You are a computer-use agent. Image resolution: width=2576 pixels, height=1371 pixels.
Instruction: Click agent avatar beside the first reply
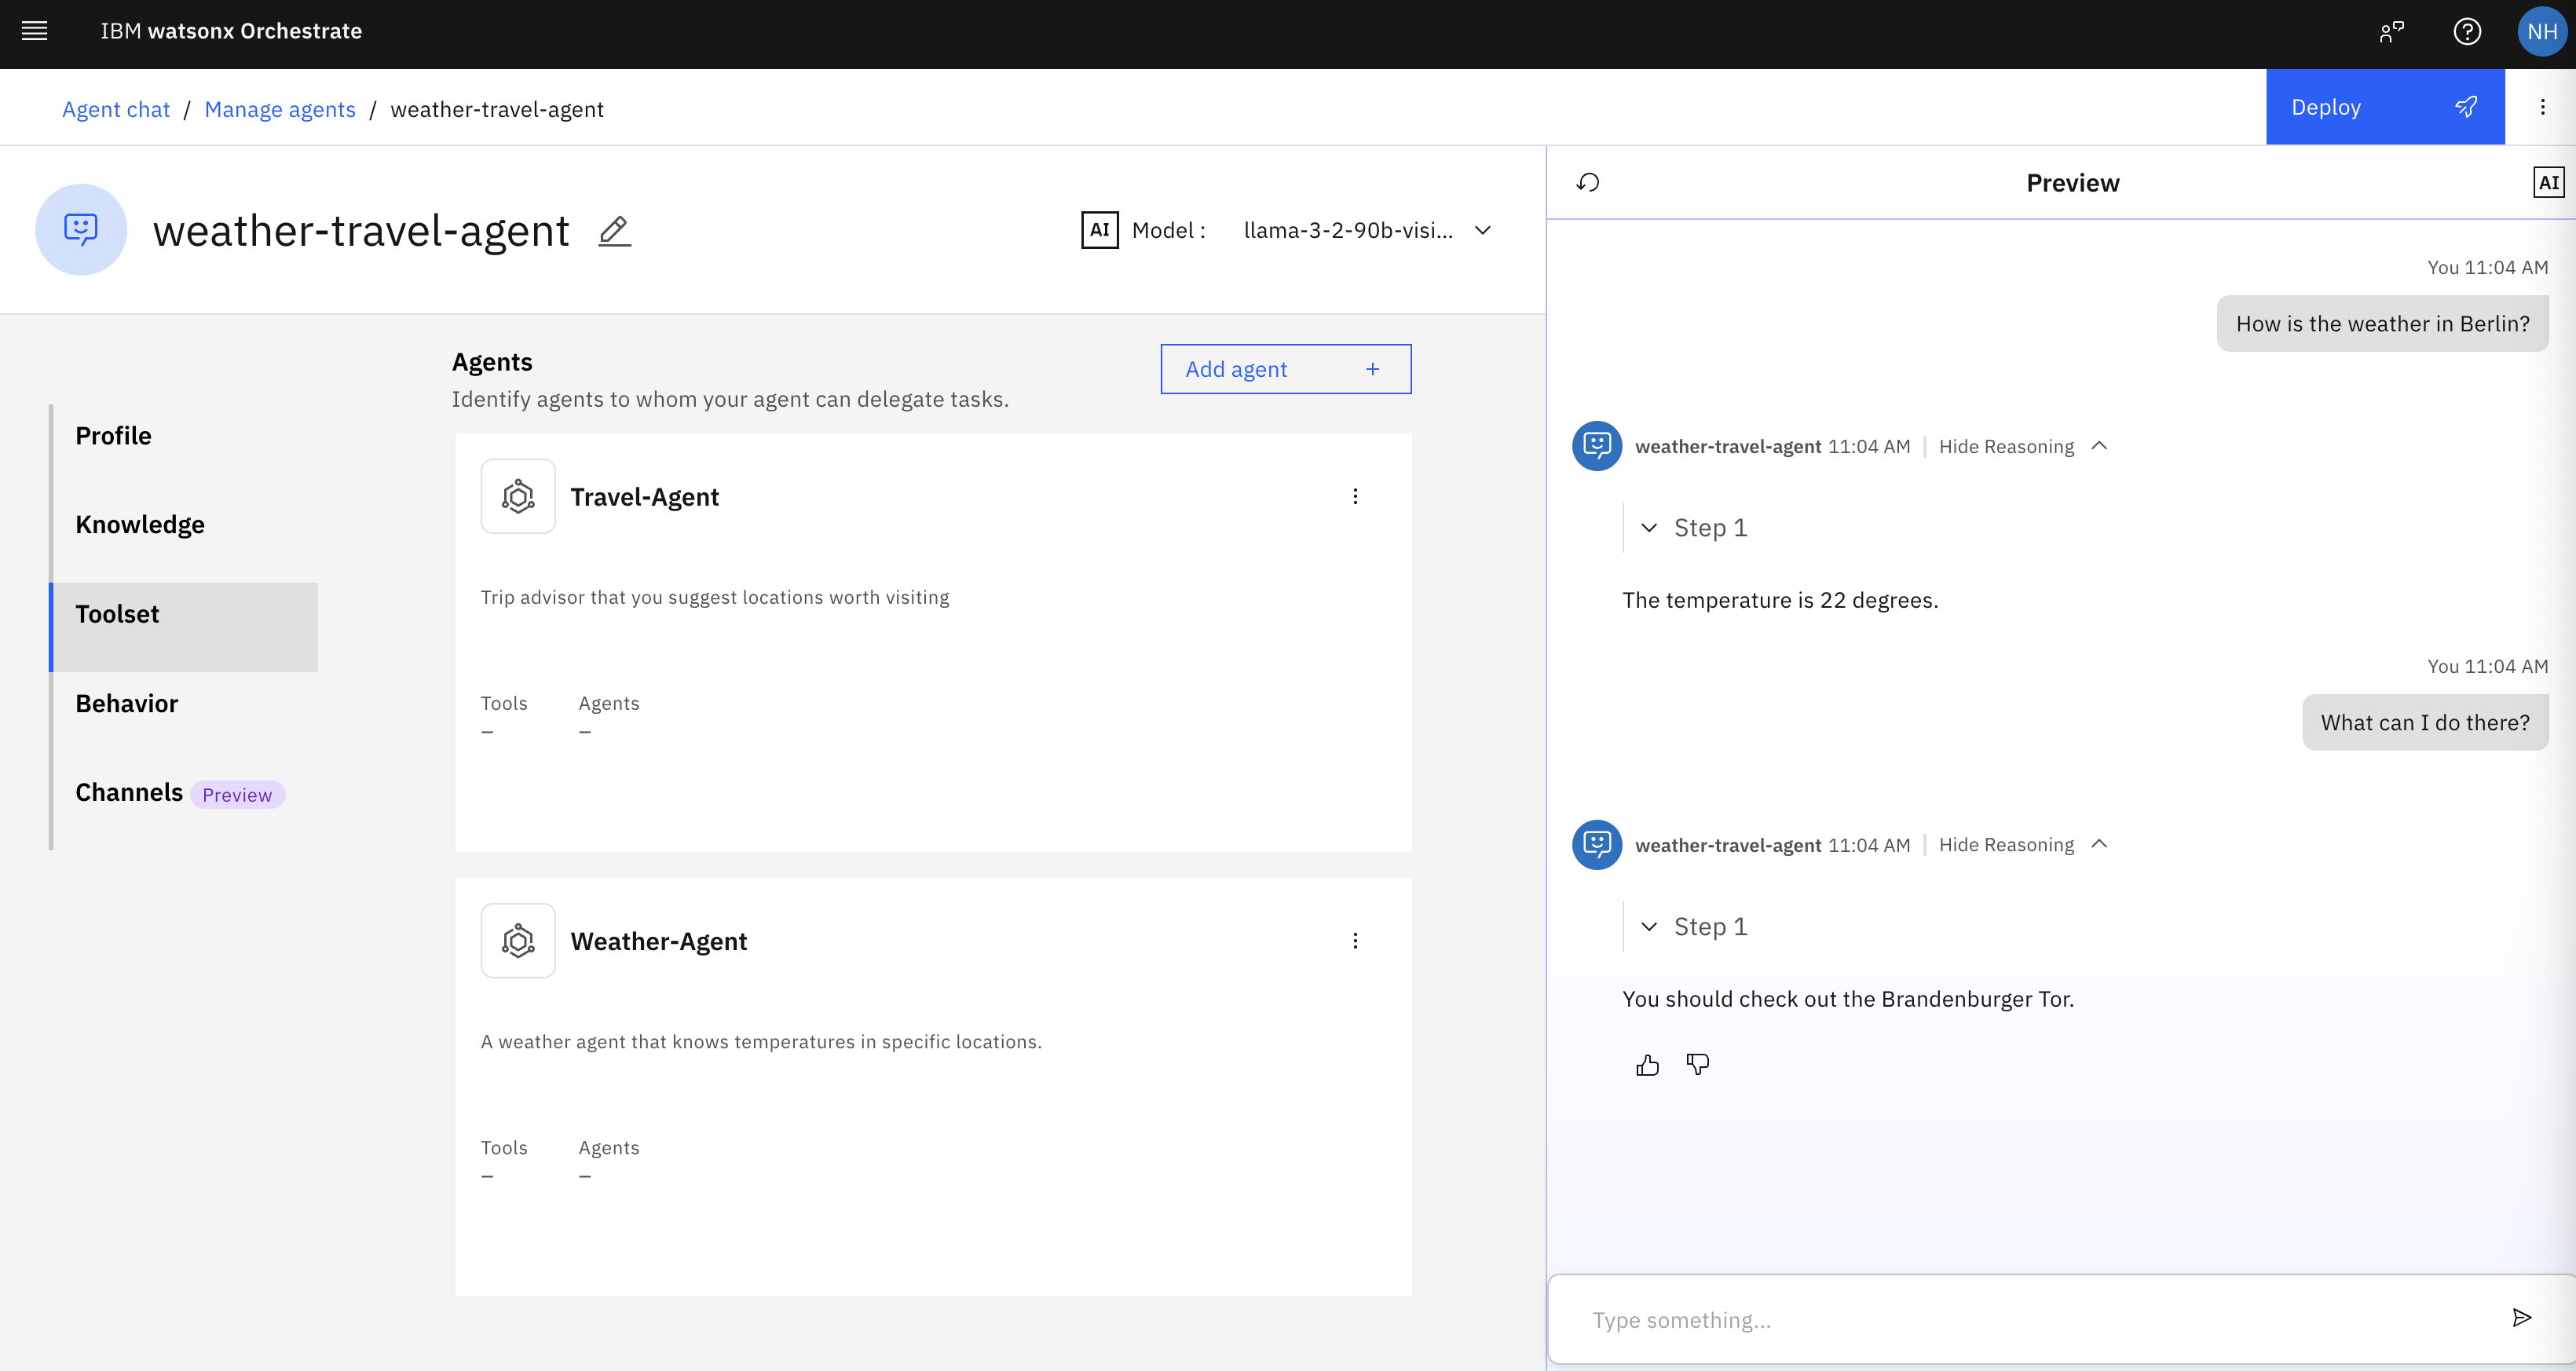click(x=1597, y=446)
